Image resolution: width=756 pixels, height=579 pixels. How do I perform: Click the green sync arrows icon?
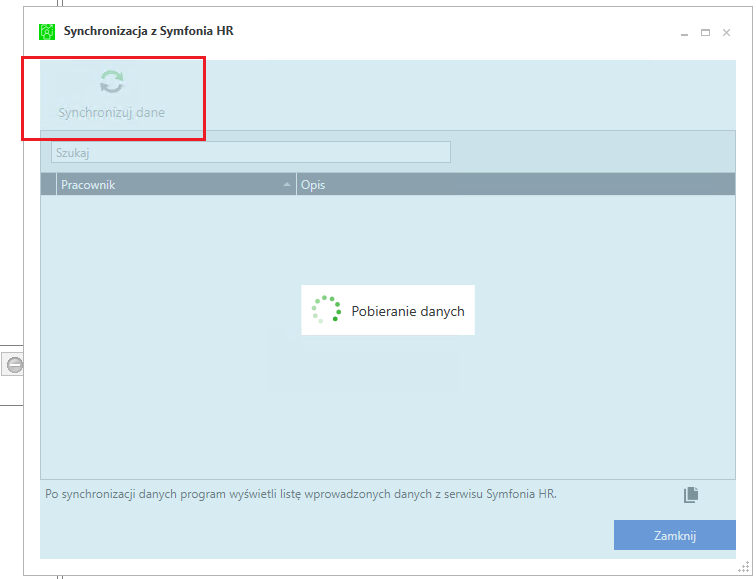(x=112, y=81)
